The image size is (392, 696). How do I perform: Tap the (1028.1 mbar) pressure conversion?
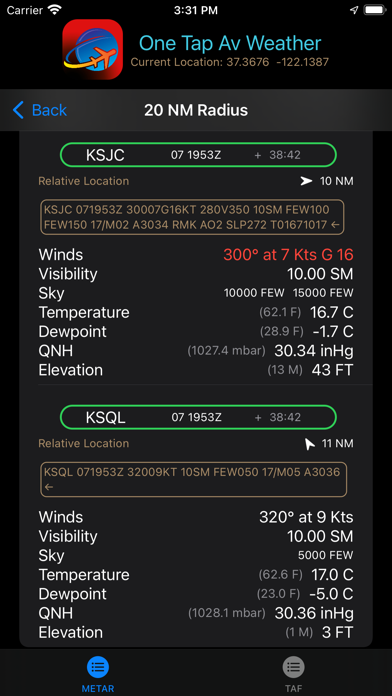point(227,613)
